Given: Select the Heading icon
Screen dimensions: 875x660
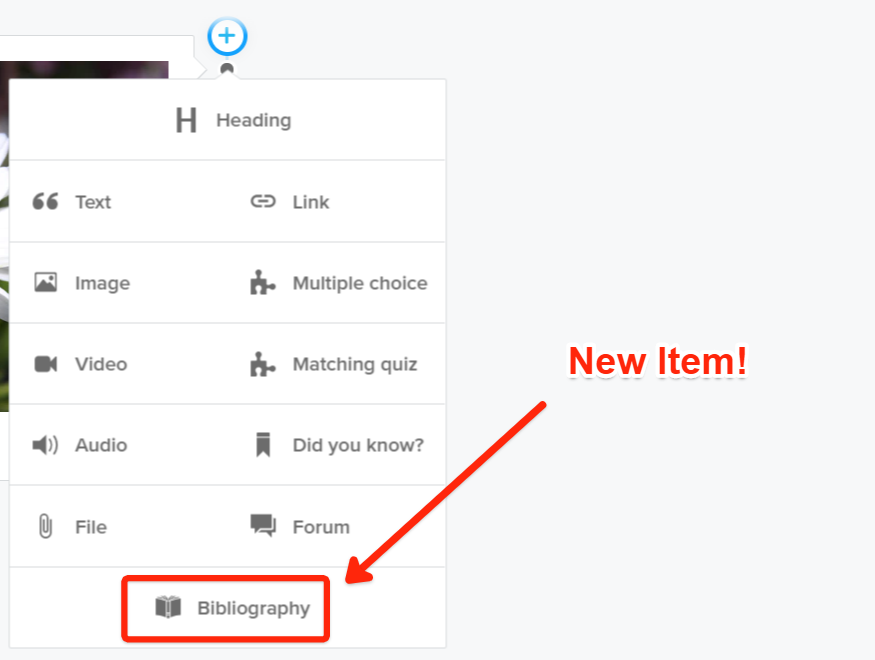Looking at the screenshot, I should tap(185, 119).
